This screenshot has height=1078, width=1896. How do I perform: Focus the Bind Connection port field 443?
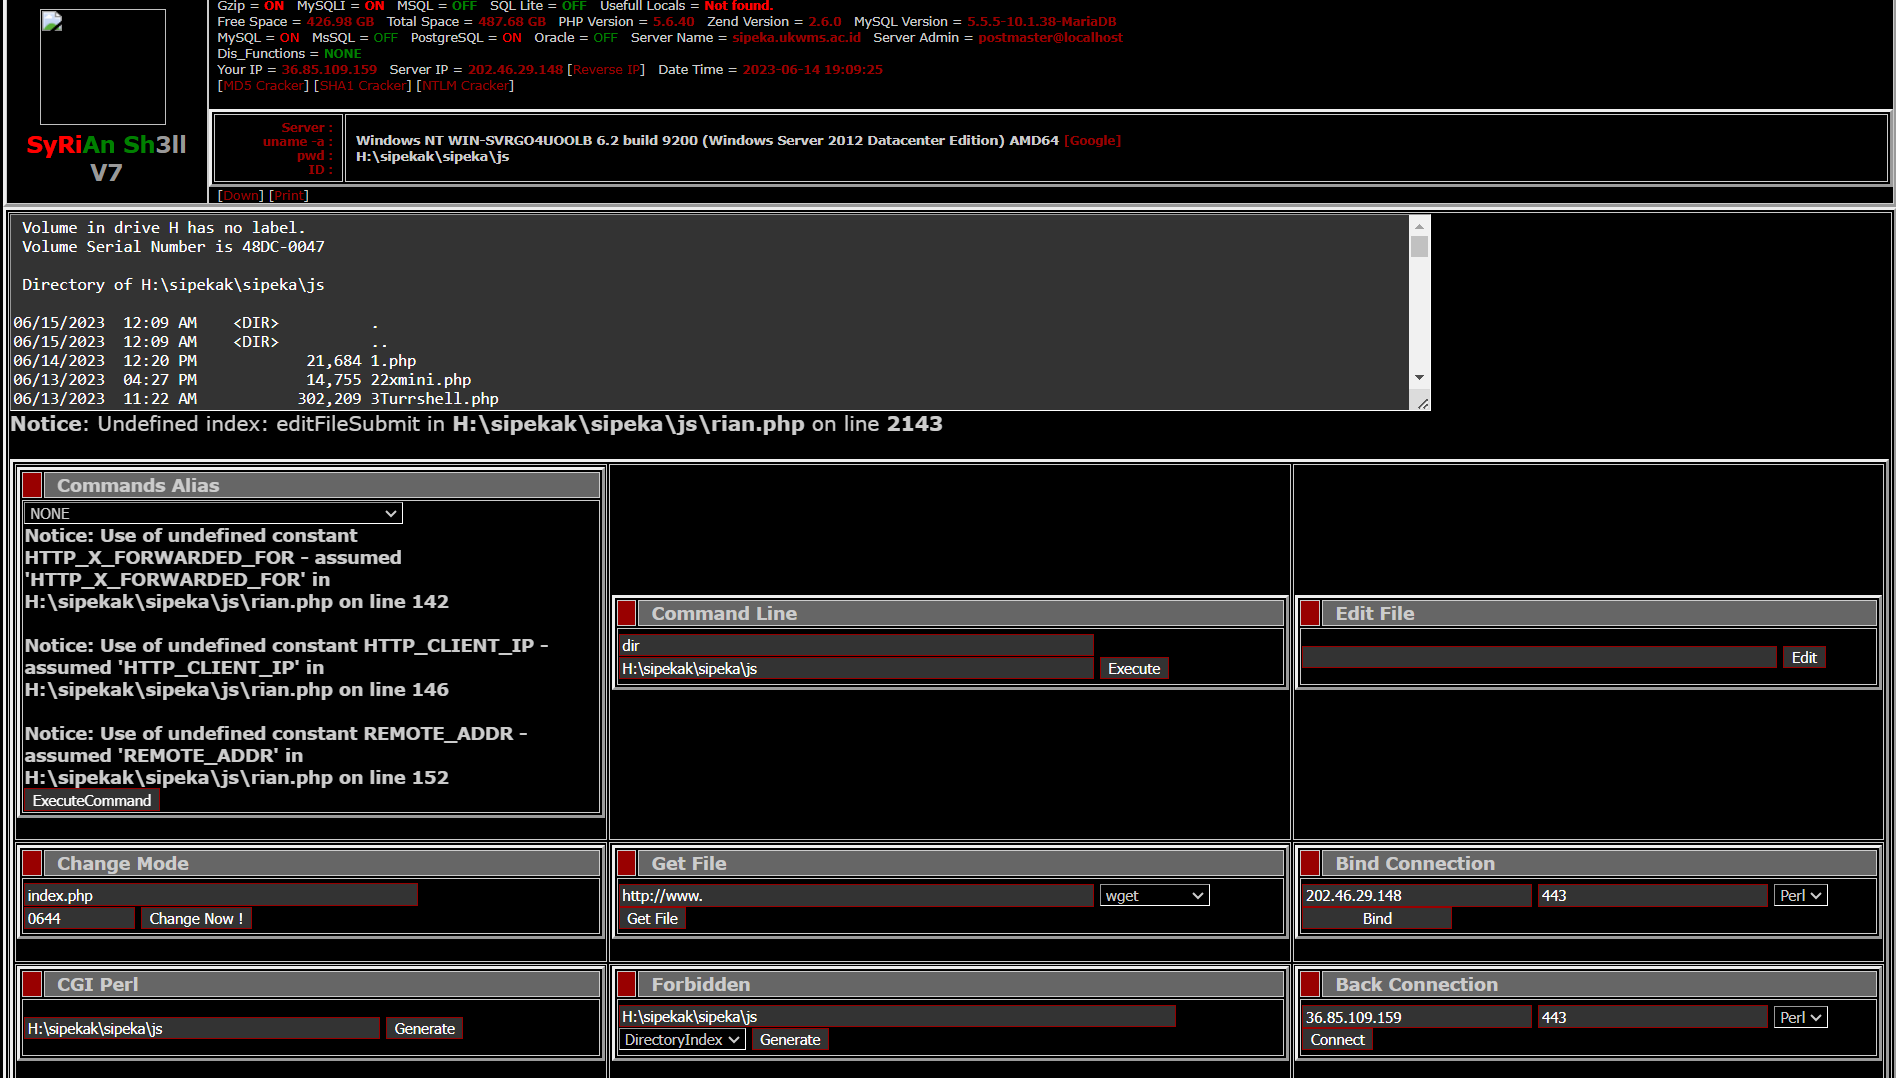click(x=1653, y=896)
